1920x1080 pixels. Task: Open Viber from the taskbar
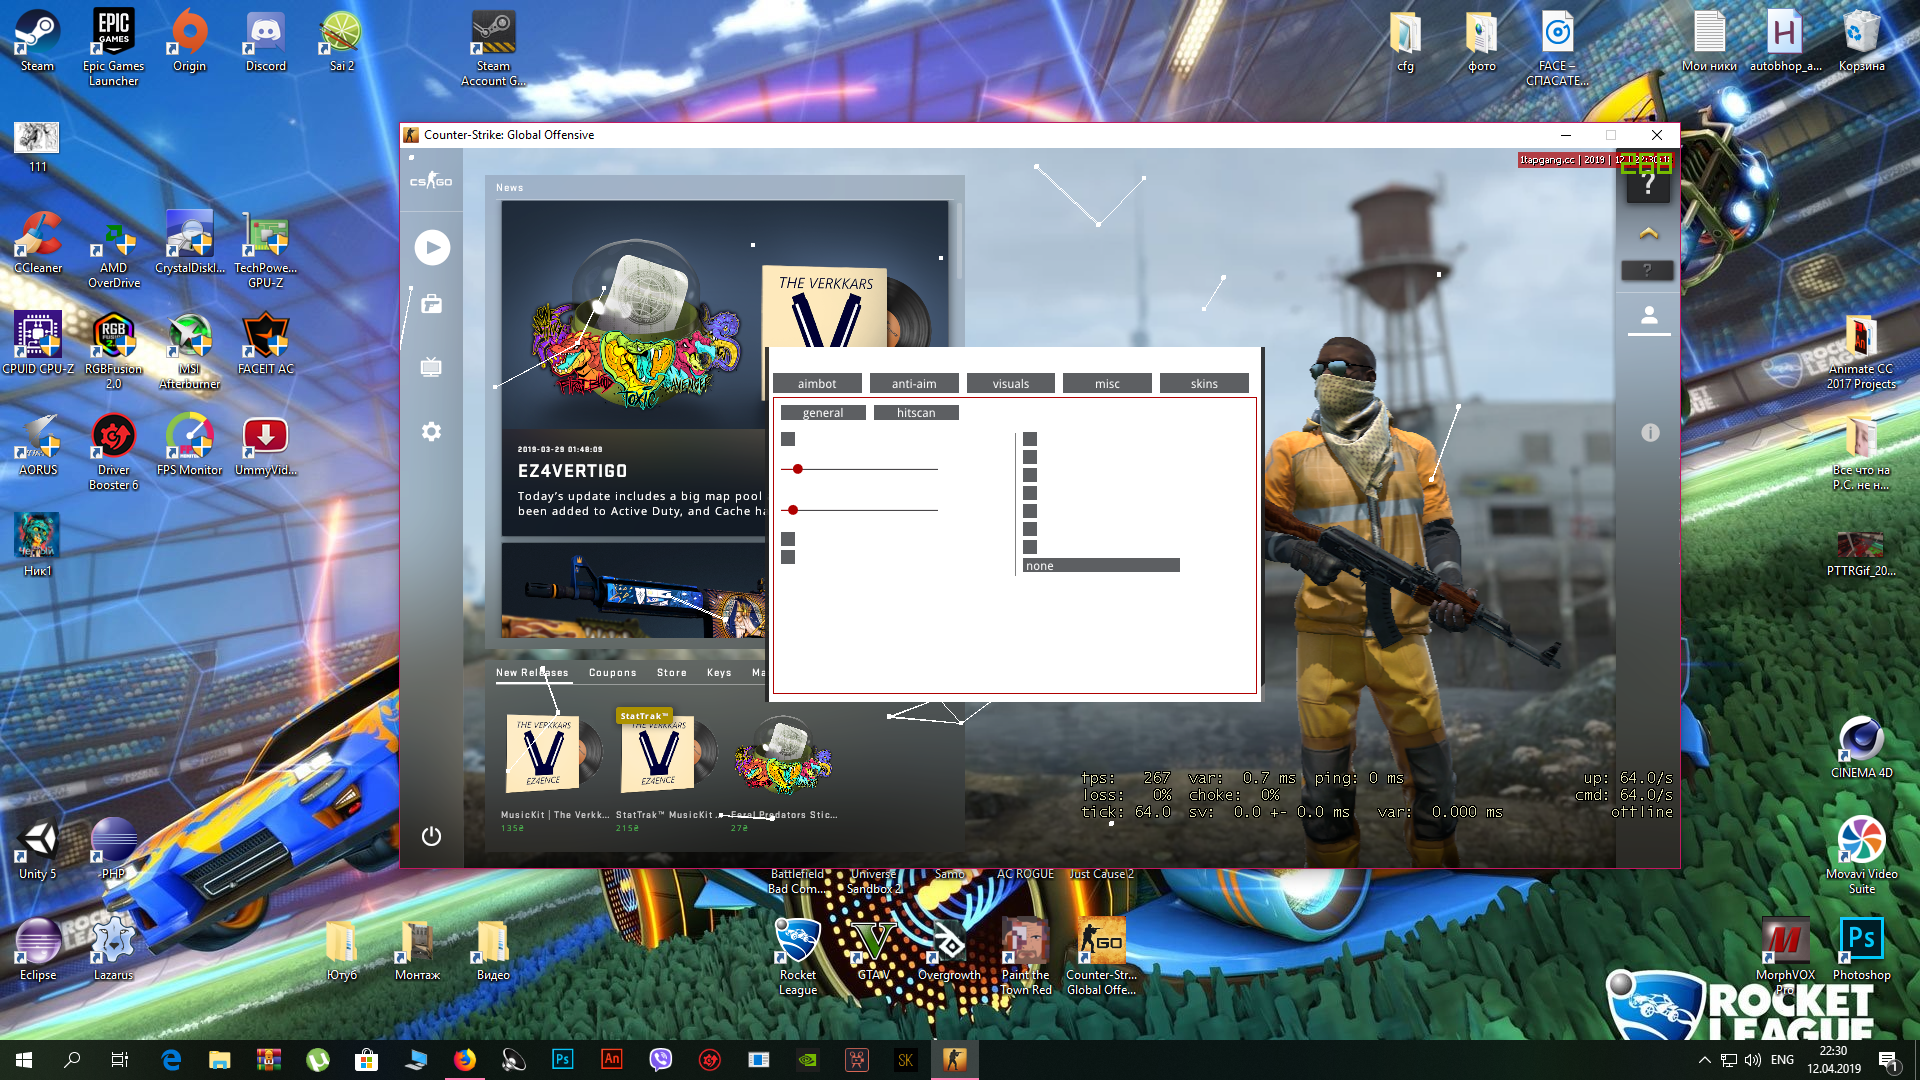pyautogui.click(x=660, y=1060)
